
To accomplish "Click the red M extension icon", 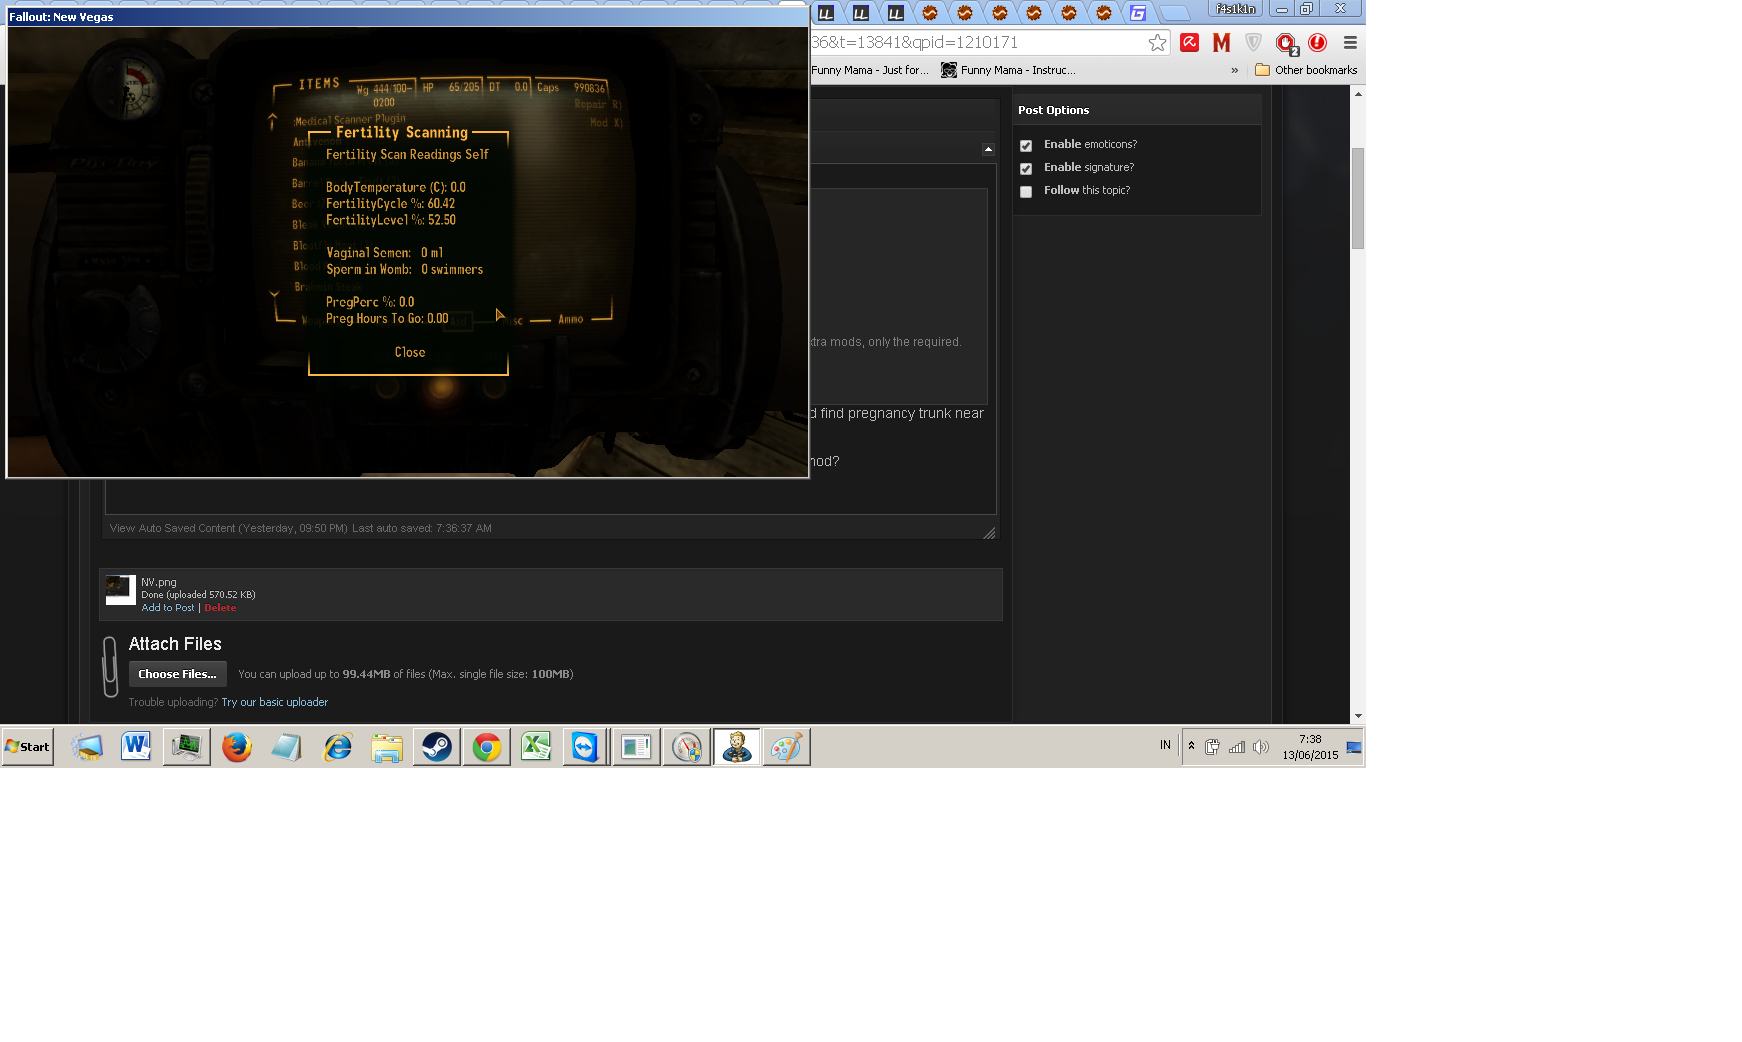I will (1221, 42).
